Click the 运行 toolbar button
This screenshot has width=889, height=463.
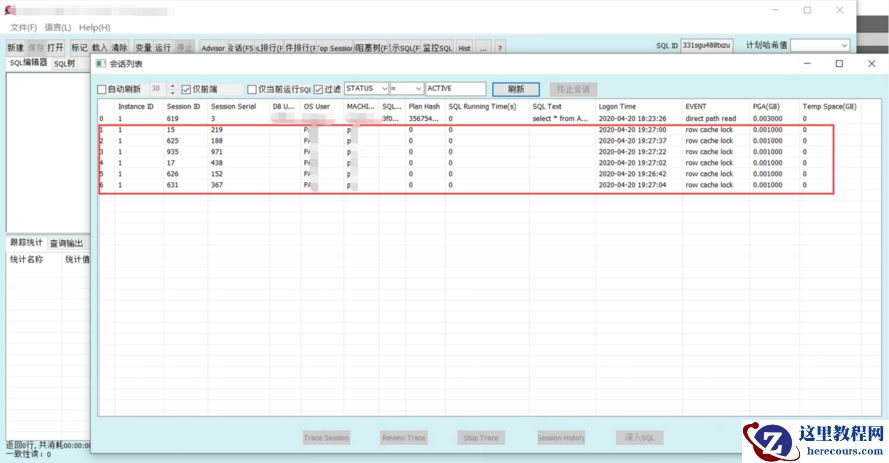pyautogui.click(x=163, y=48)
